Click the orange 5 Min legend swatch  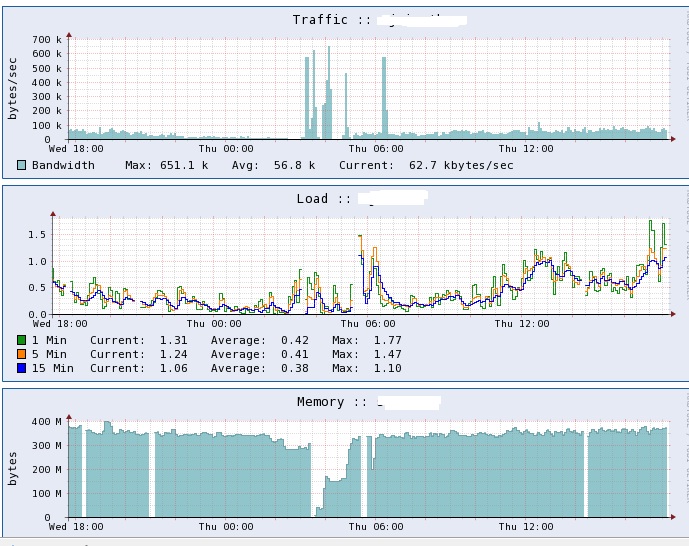pos(22,354)
